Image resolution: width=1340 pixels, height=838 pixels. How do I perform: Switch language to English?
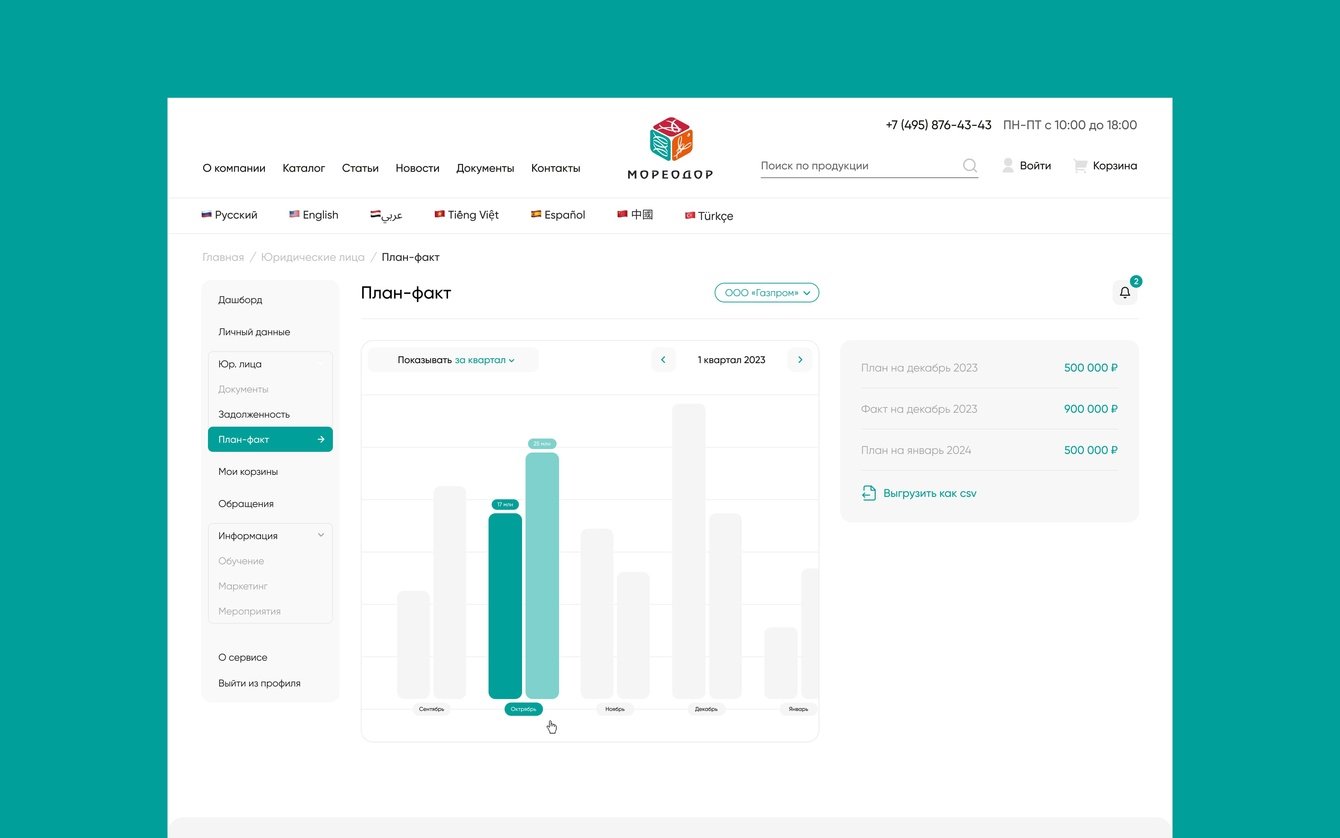click(314, 215)
